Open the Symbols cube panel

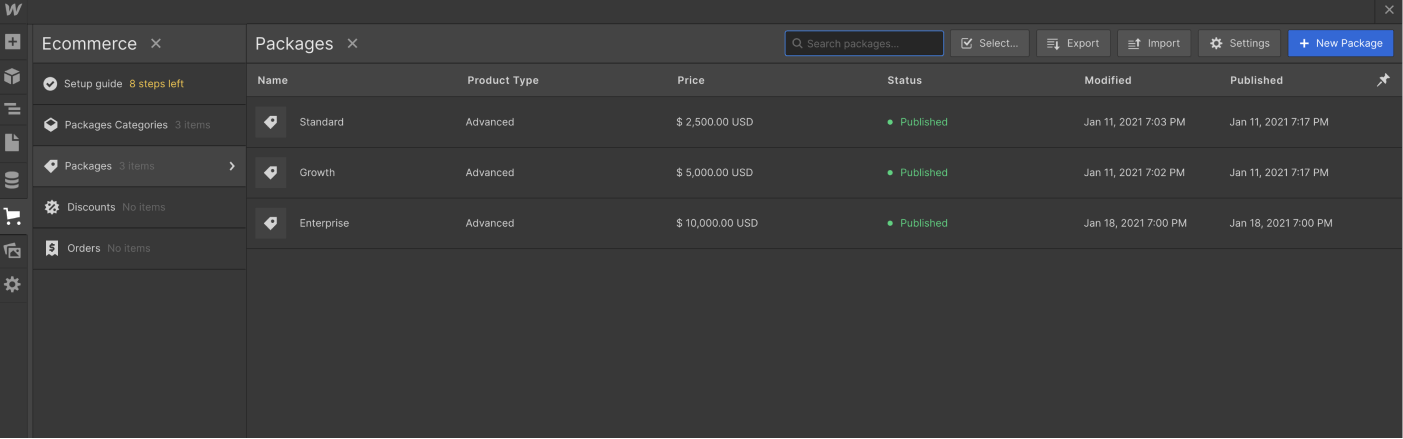click(12, 76)
